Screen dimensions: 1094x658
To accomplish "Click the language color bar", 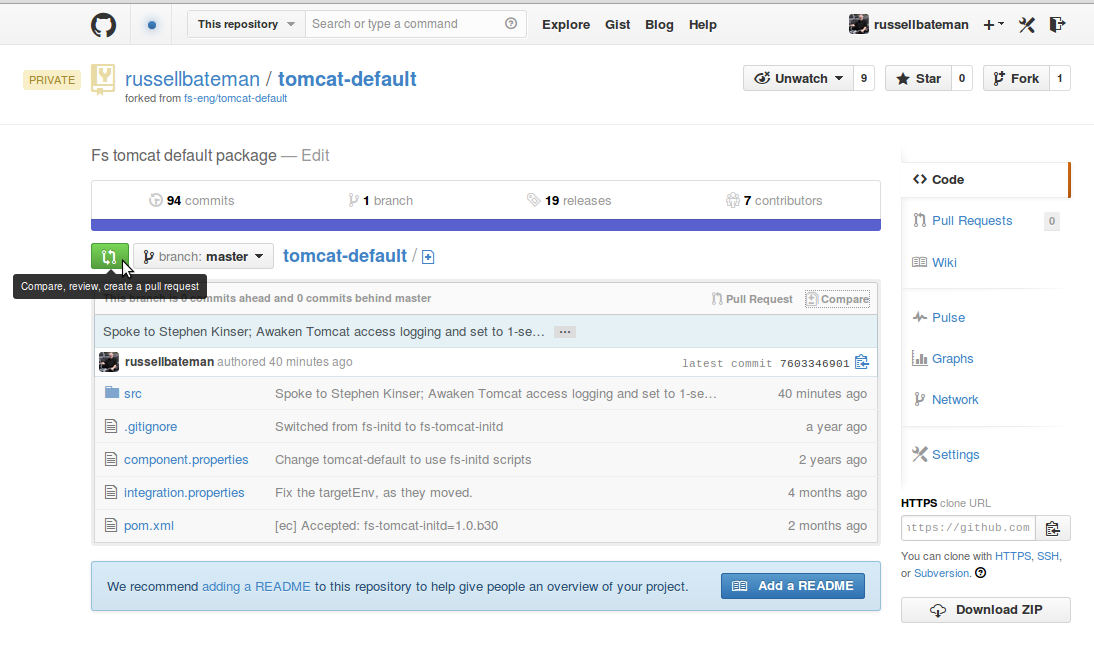I will pyautogui.click(x=486, y=225).
